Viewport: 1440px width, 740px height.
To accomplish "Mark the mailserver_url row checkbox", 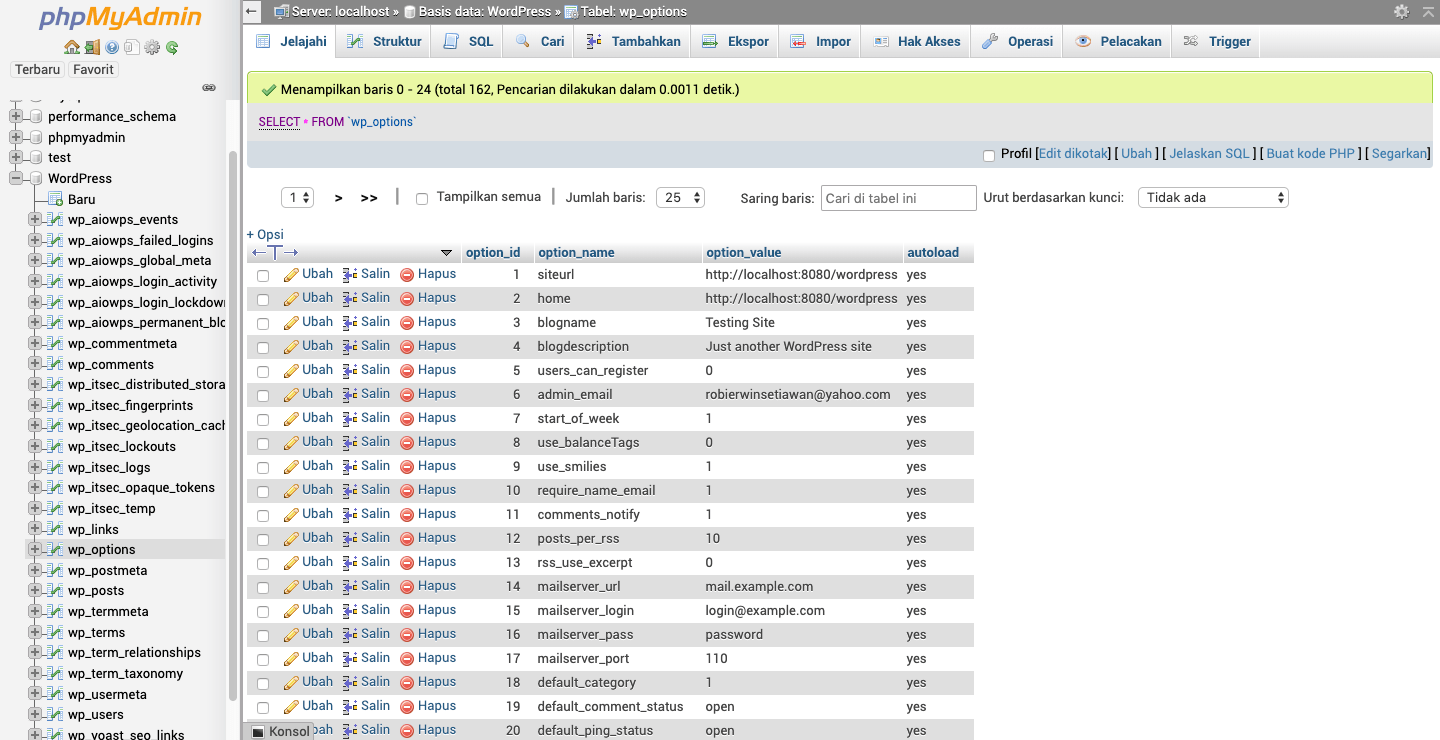I will [263, 587].
